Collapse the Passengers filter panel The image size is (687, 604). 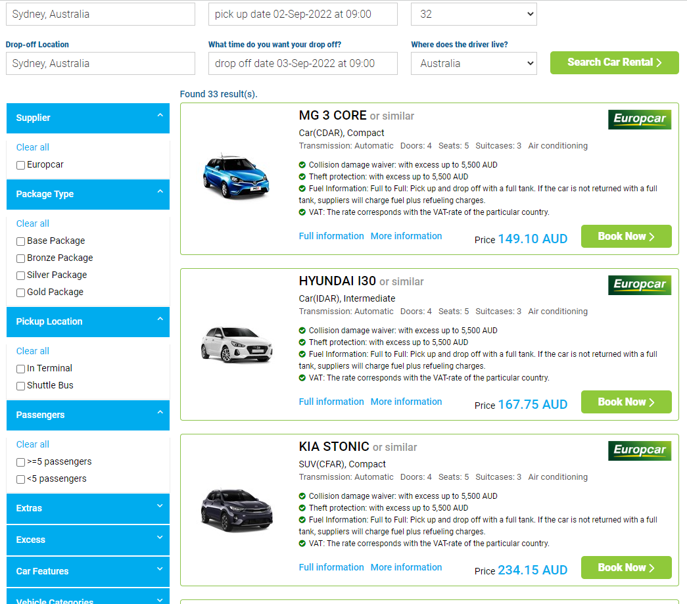click(88, 415)
